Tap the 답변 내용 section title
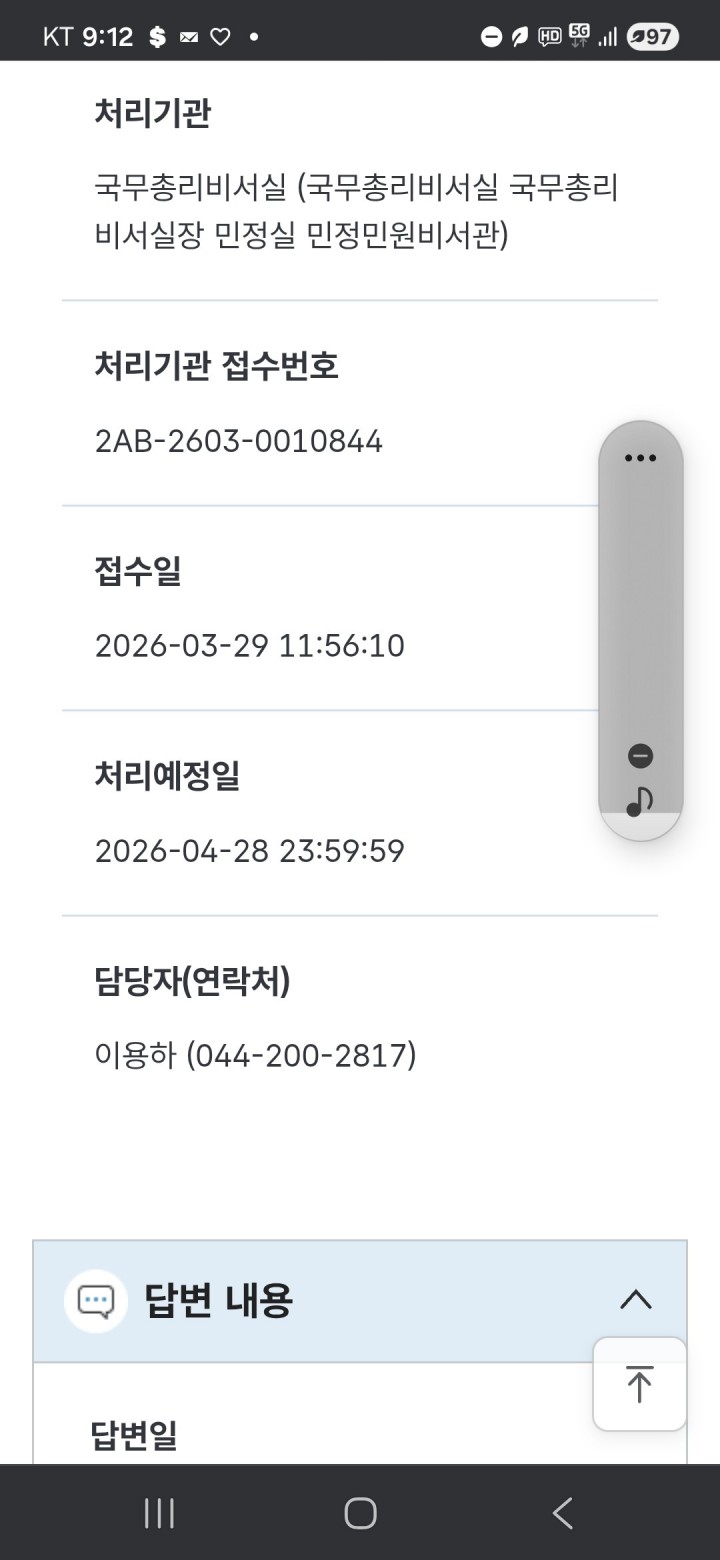 point(219,1301)
